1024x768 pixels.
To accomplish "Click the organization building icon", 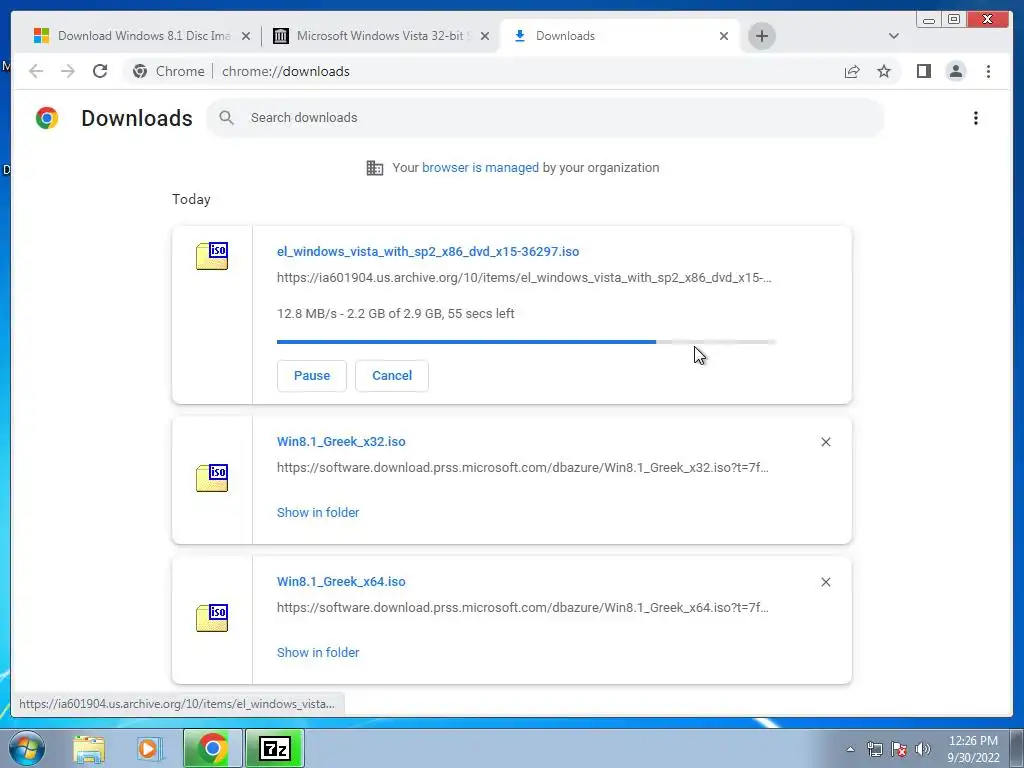I will 375,168.
